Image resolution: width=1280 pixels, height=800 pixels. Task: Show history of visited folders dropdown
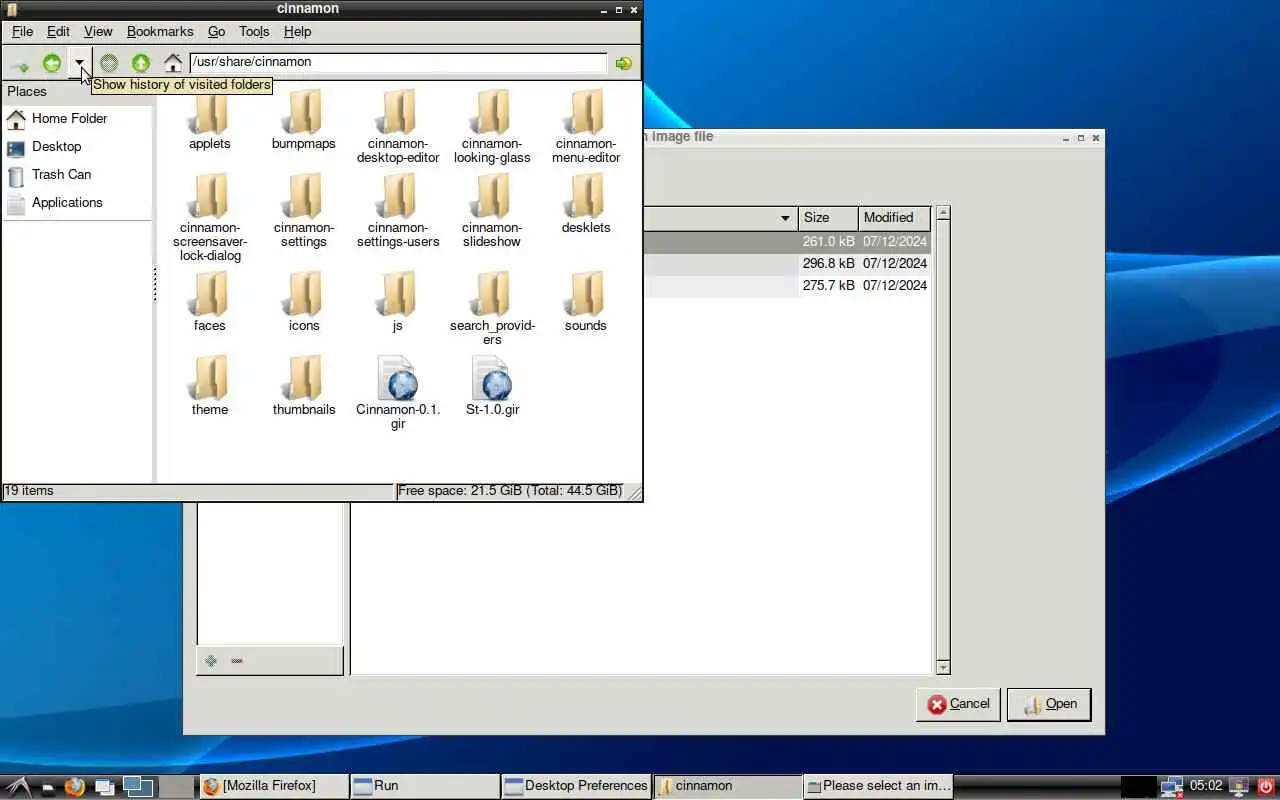click(79, 63)
